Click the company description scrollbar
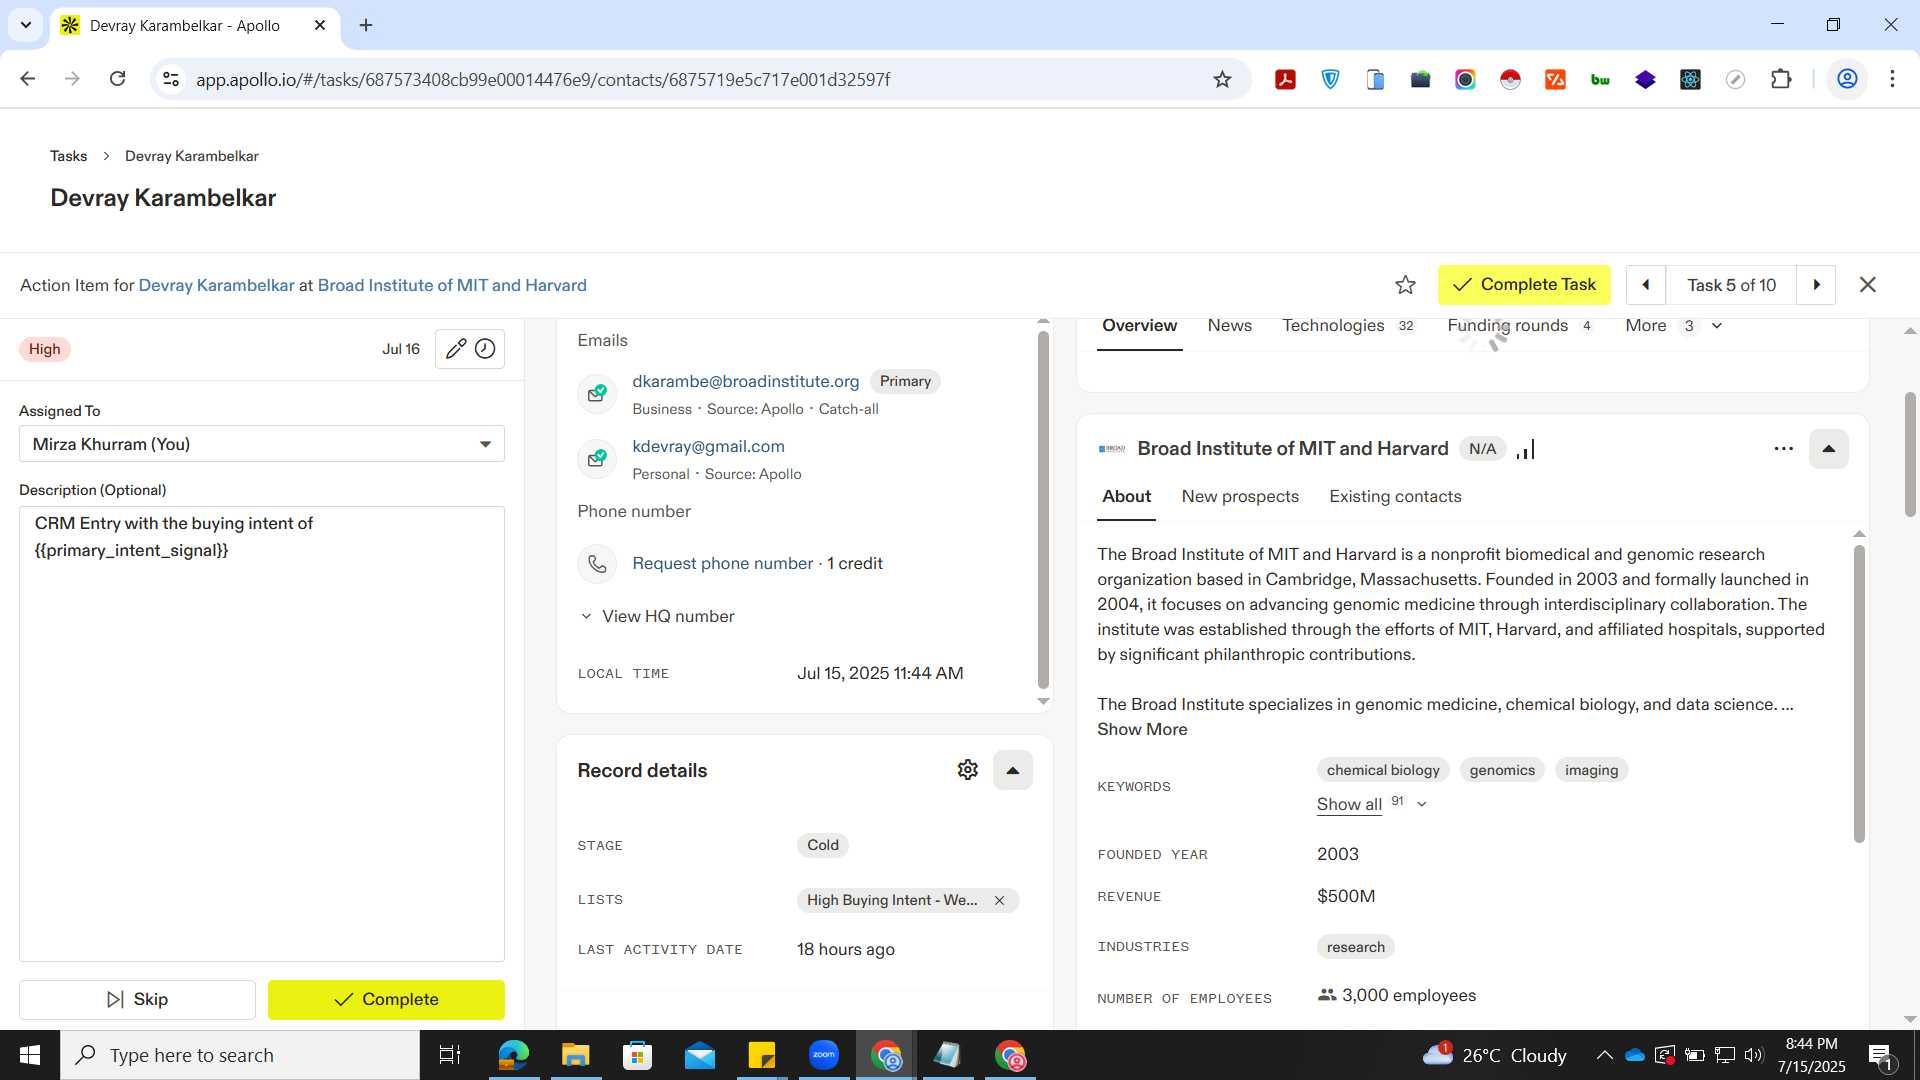 (x=1859, y=693)
